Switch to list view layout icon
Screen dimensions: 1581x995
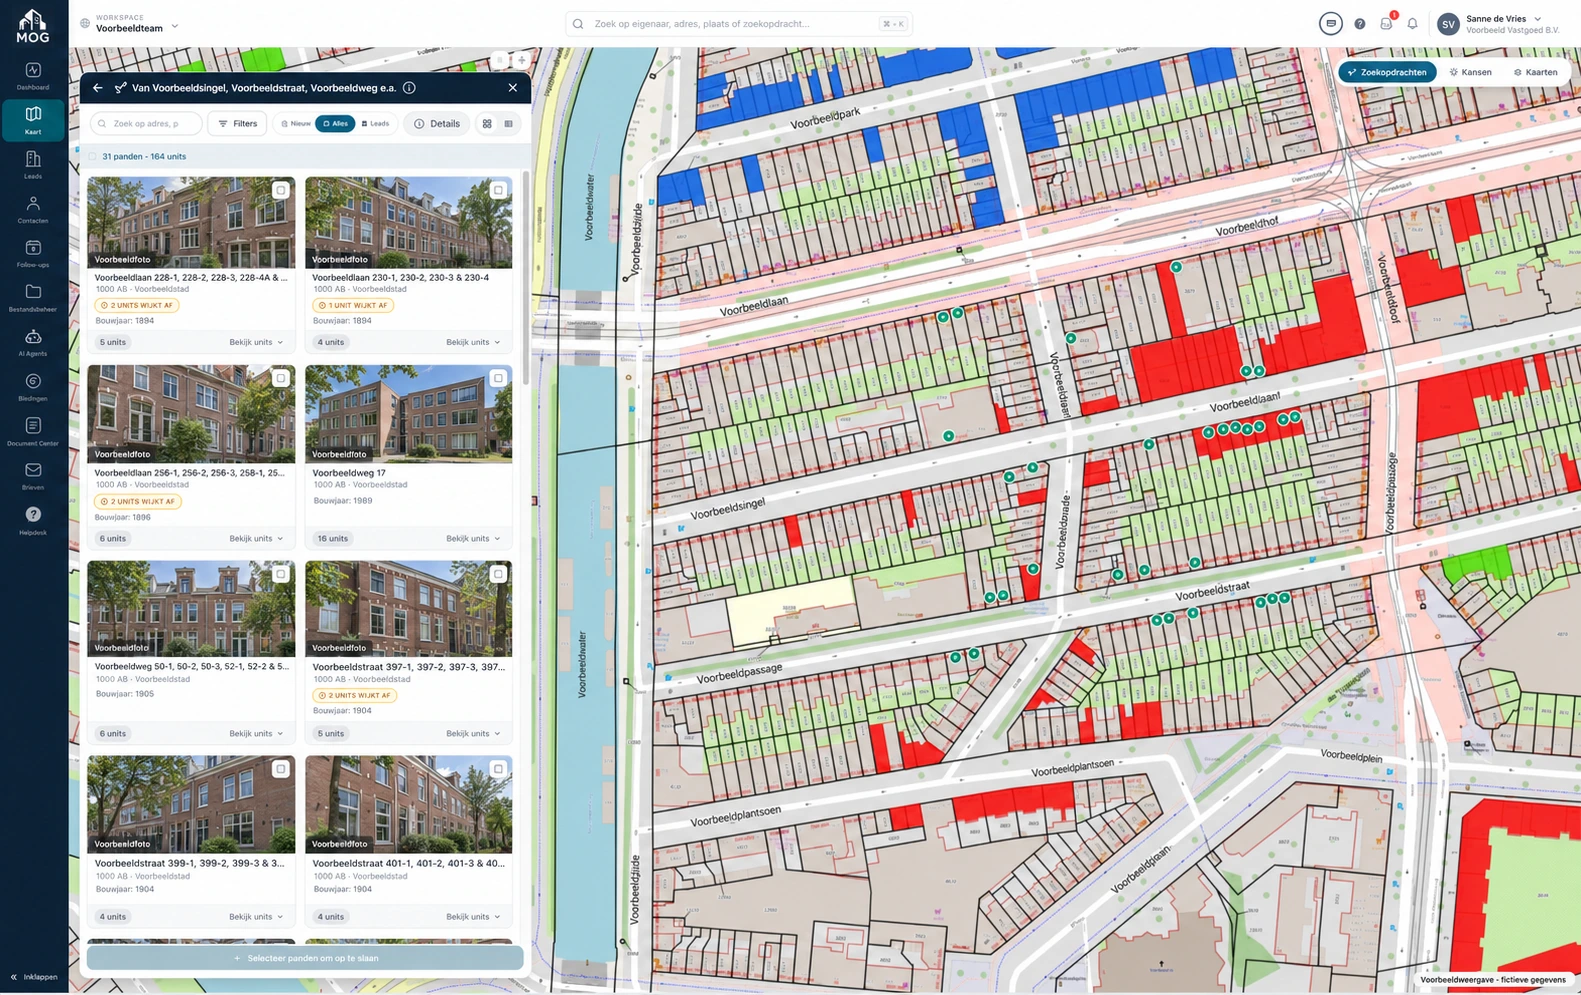coord(509,124)
